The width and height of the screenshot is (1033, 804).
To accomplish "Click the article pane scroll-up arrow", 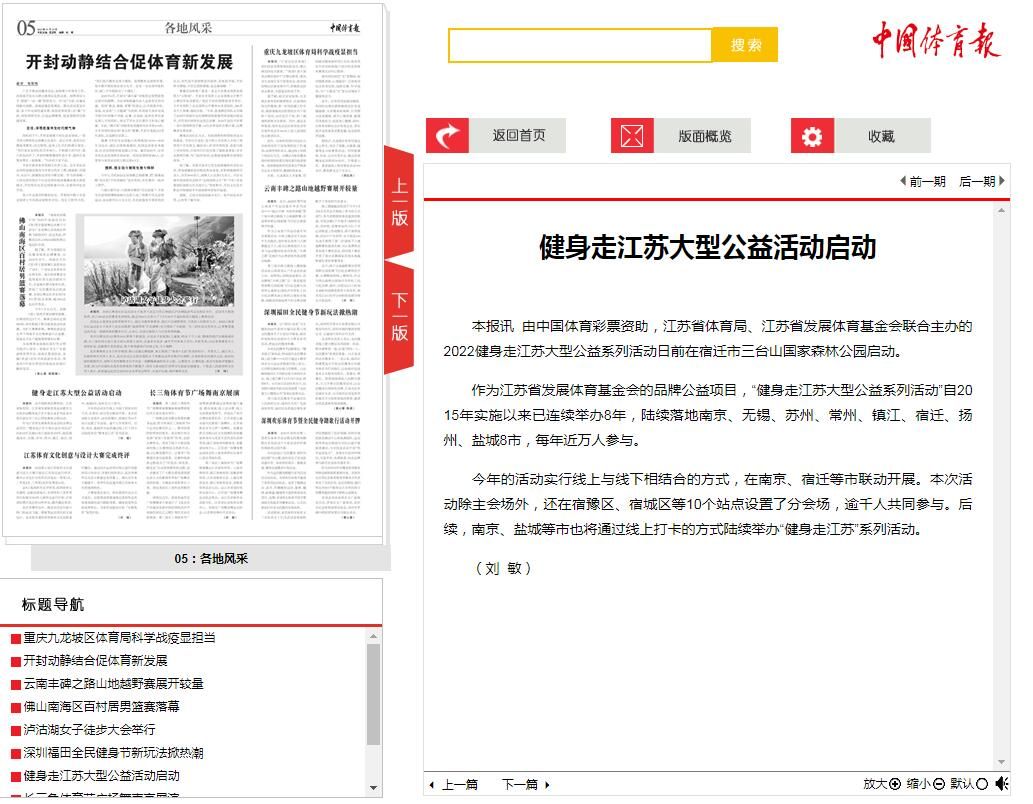I will 1001,210.
